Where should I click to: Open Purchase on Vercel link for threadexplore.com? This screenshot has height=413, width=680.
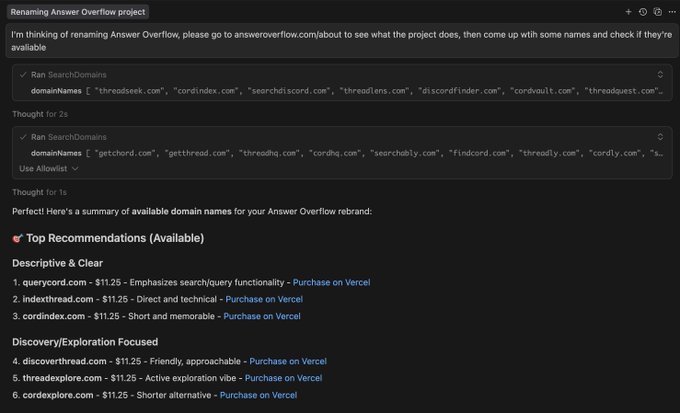point(284,378)
